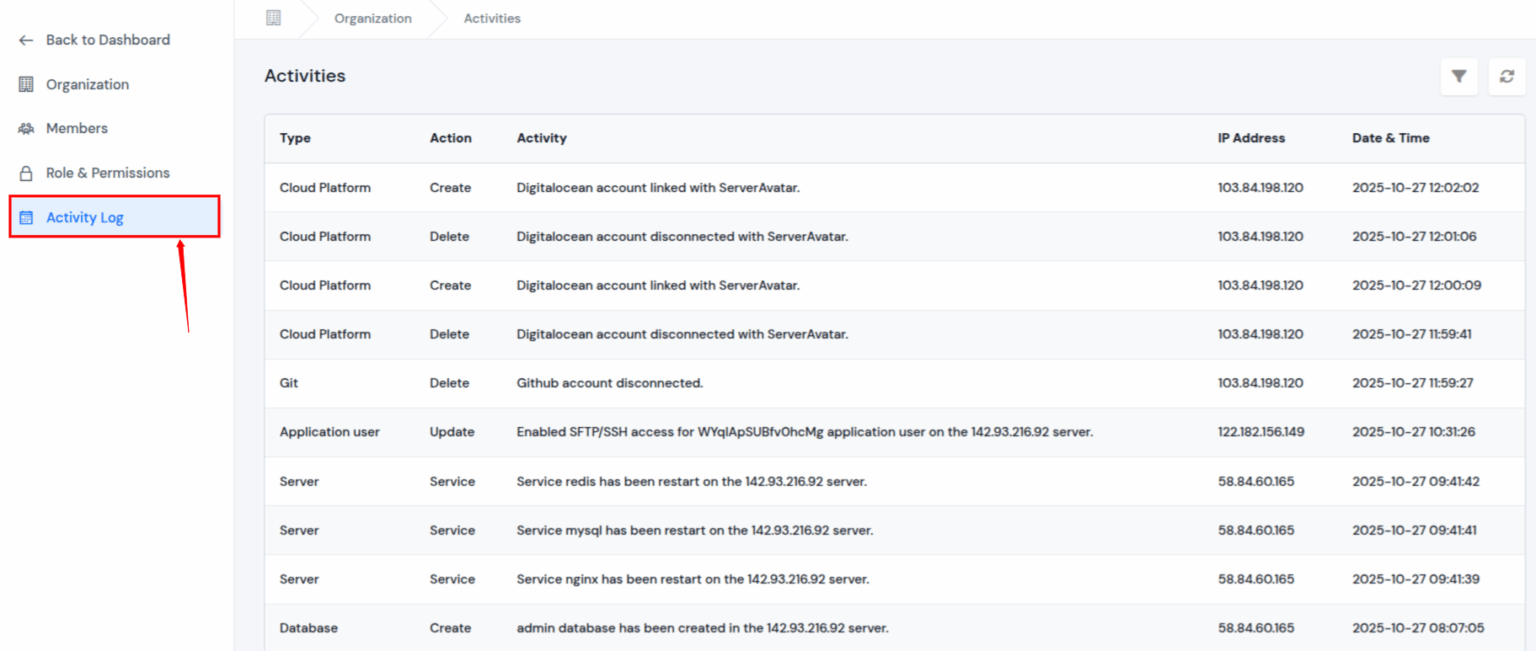Click the Enabled SFTP/SSH access activity text

point(805,432)
